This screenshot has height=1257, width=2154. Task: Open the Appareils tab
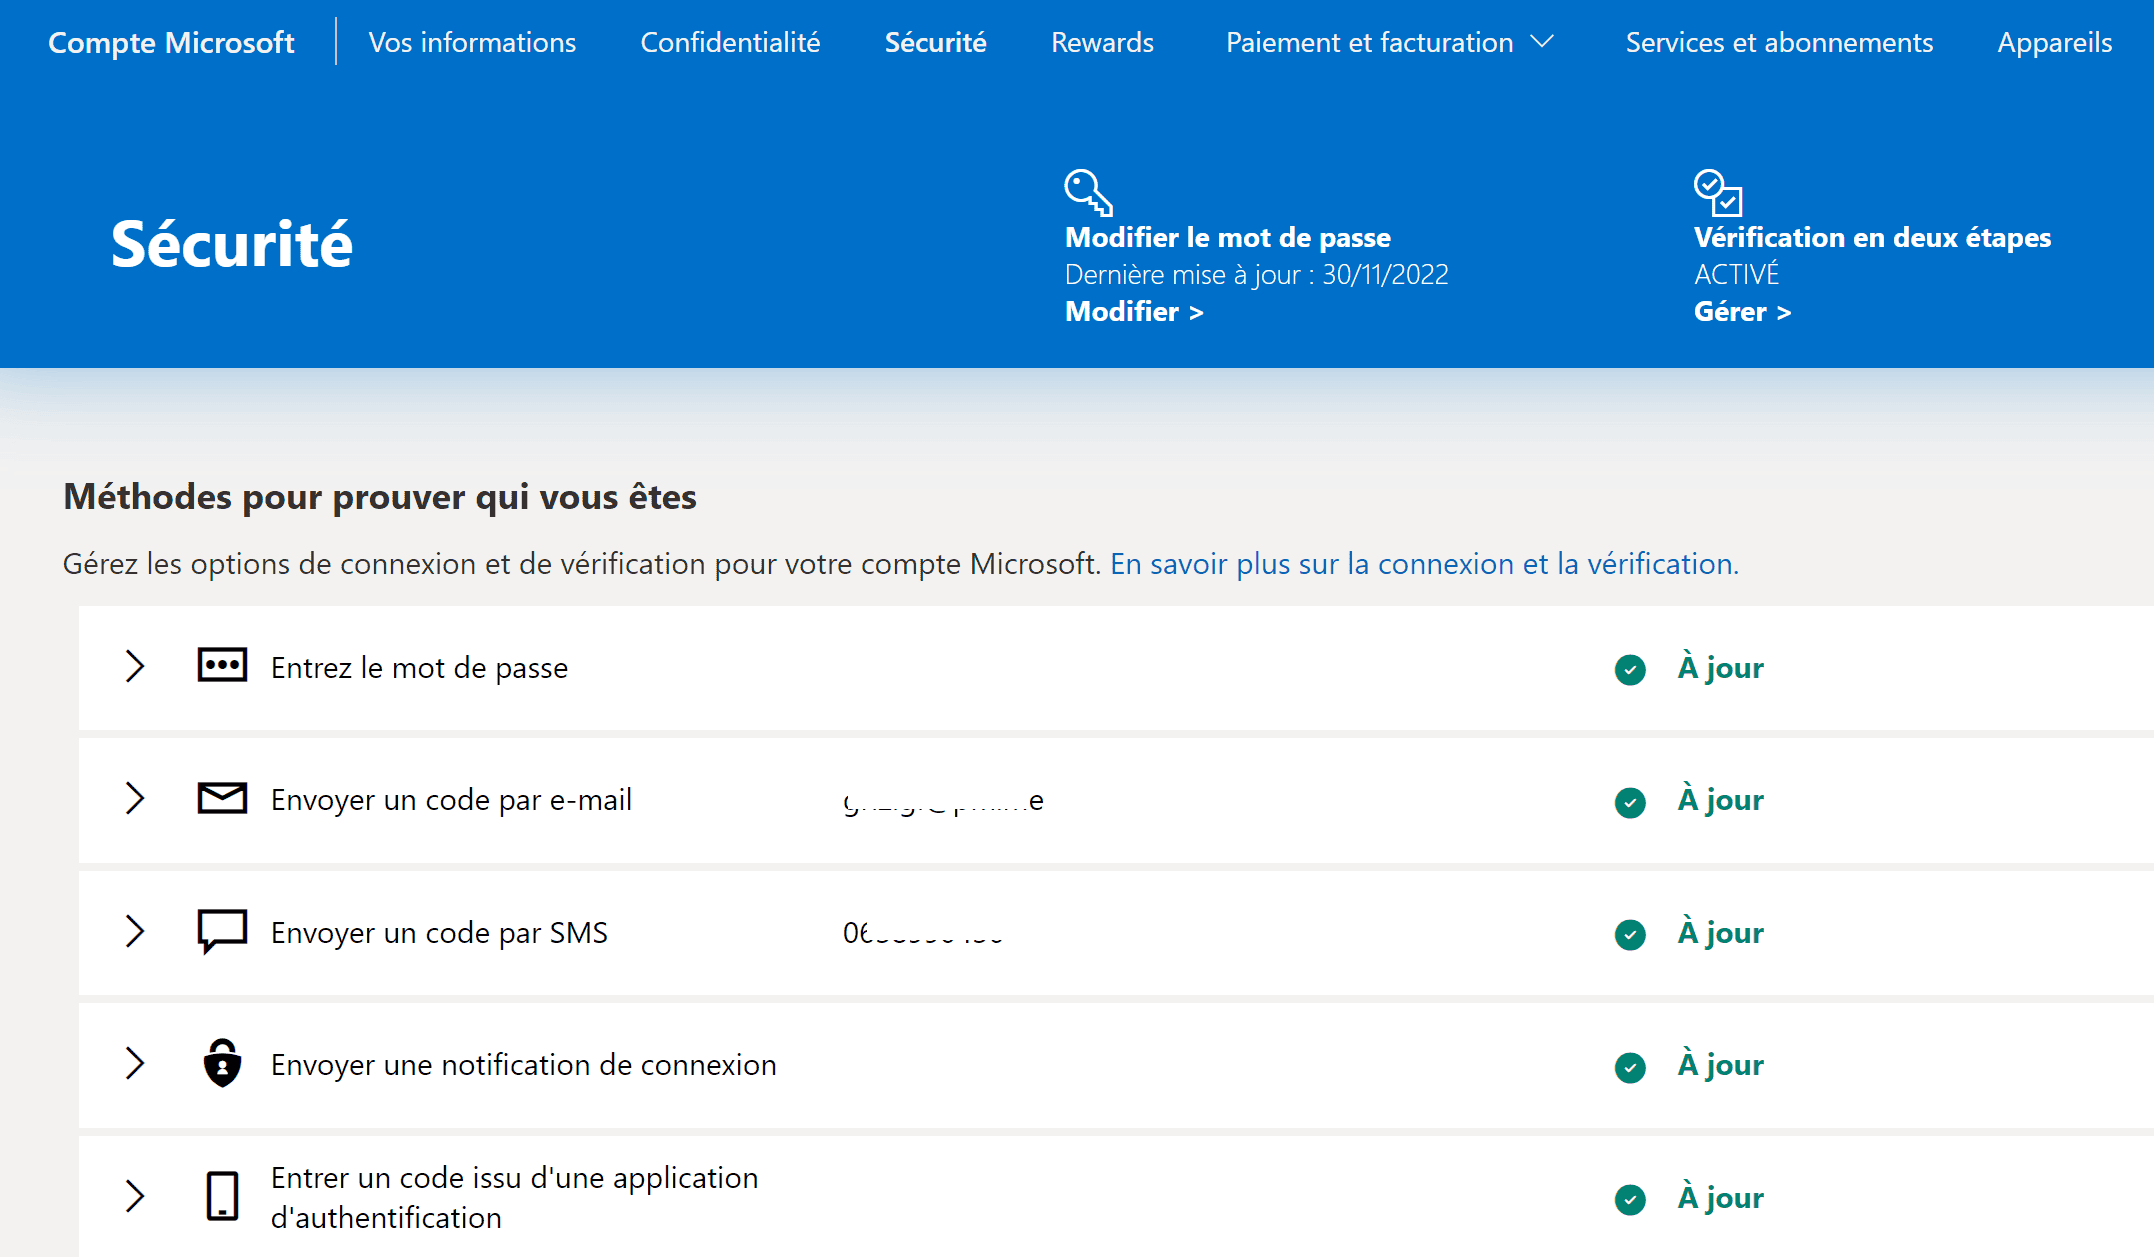[x=2054, y=42]
